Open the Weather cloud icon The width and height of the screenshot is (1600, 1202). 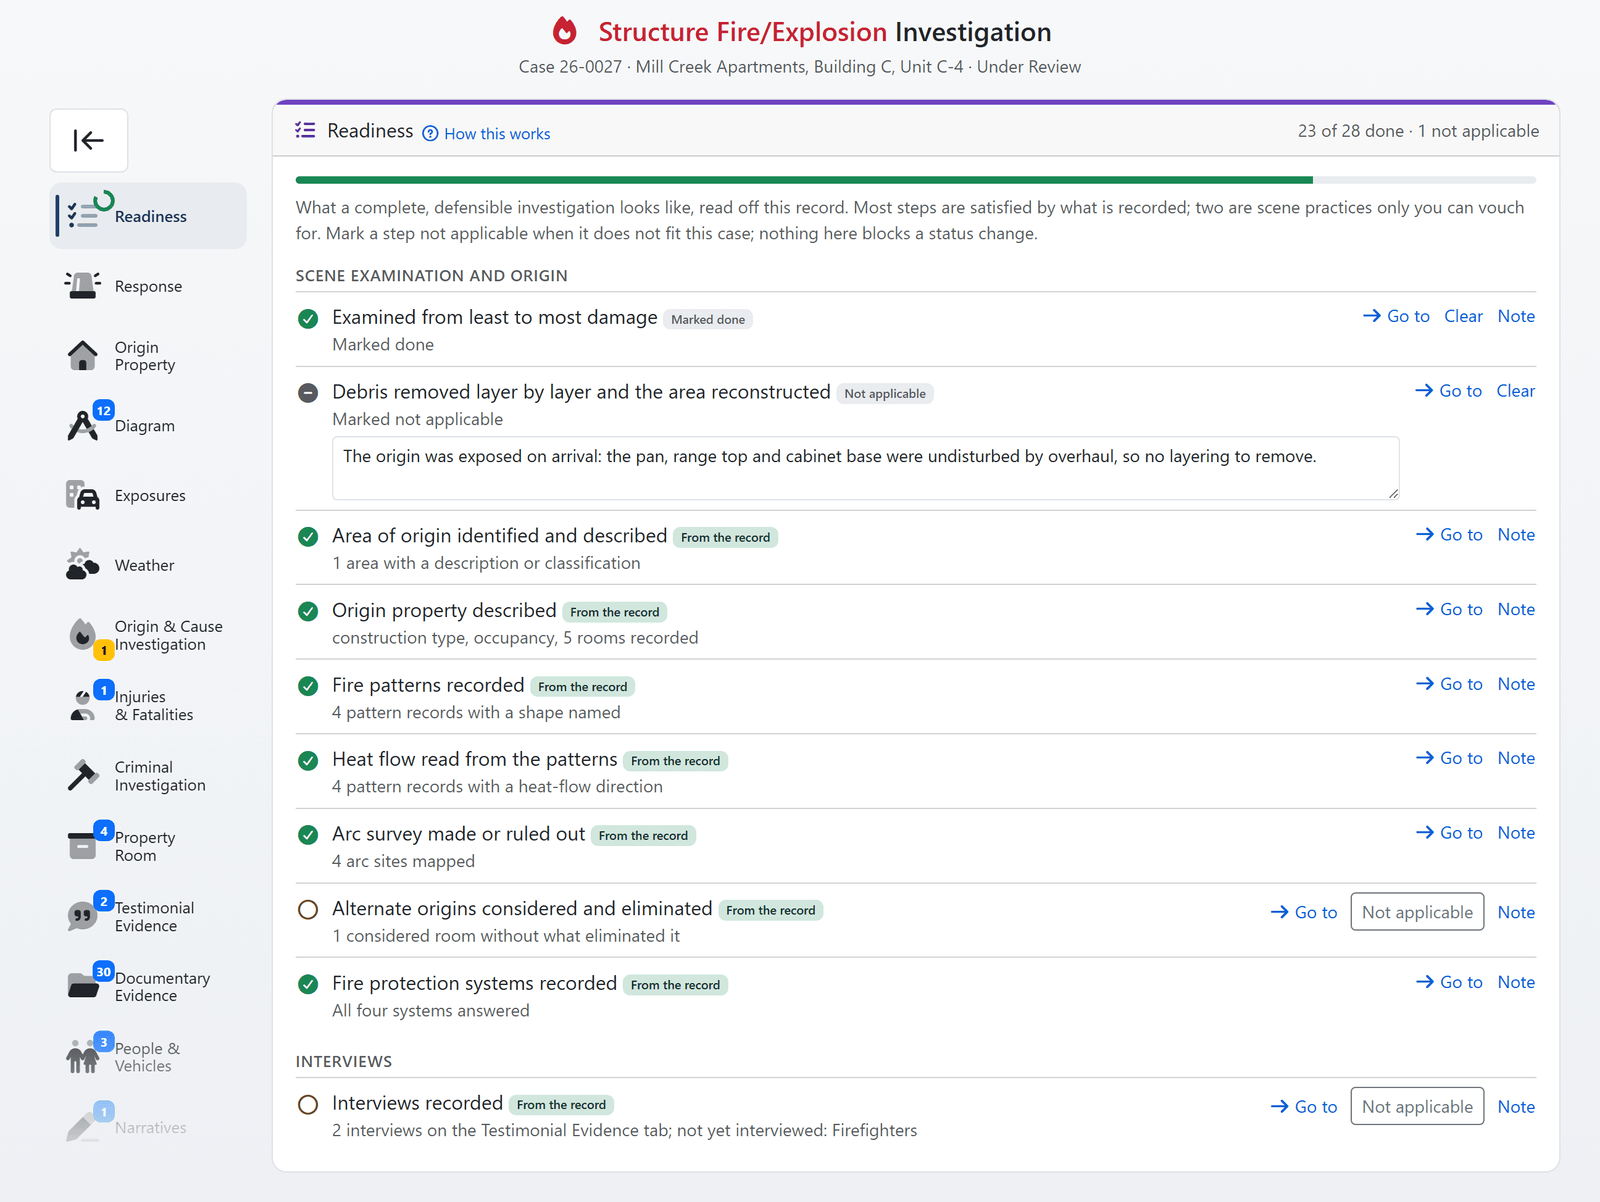[x=83, y=565]
